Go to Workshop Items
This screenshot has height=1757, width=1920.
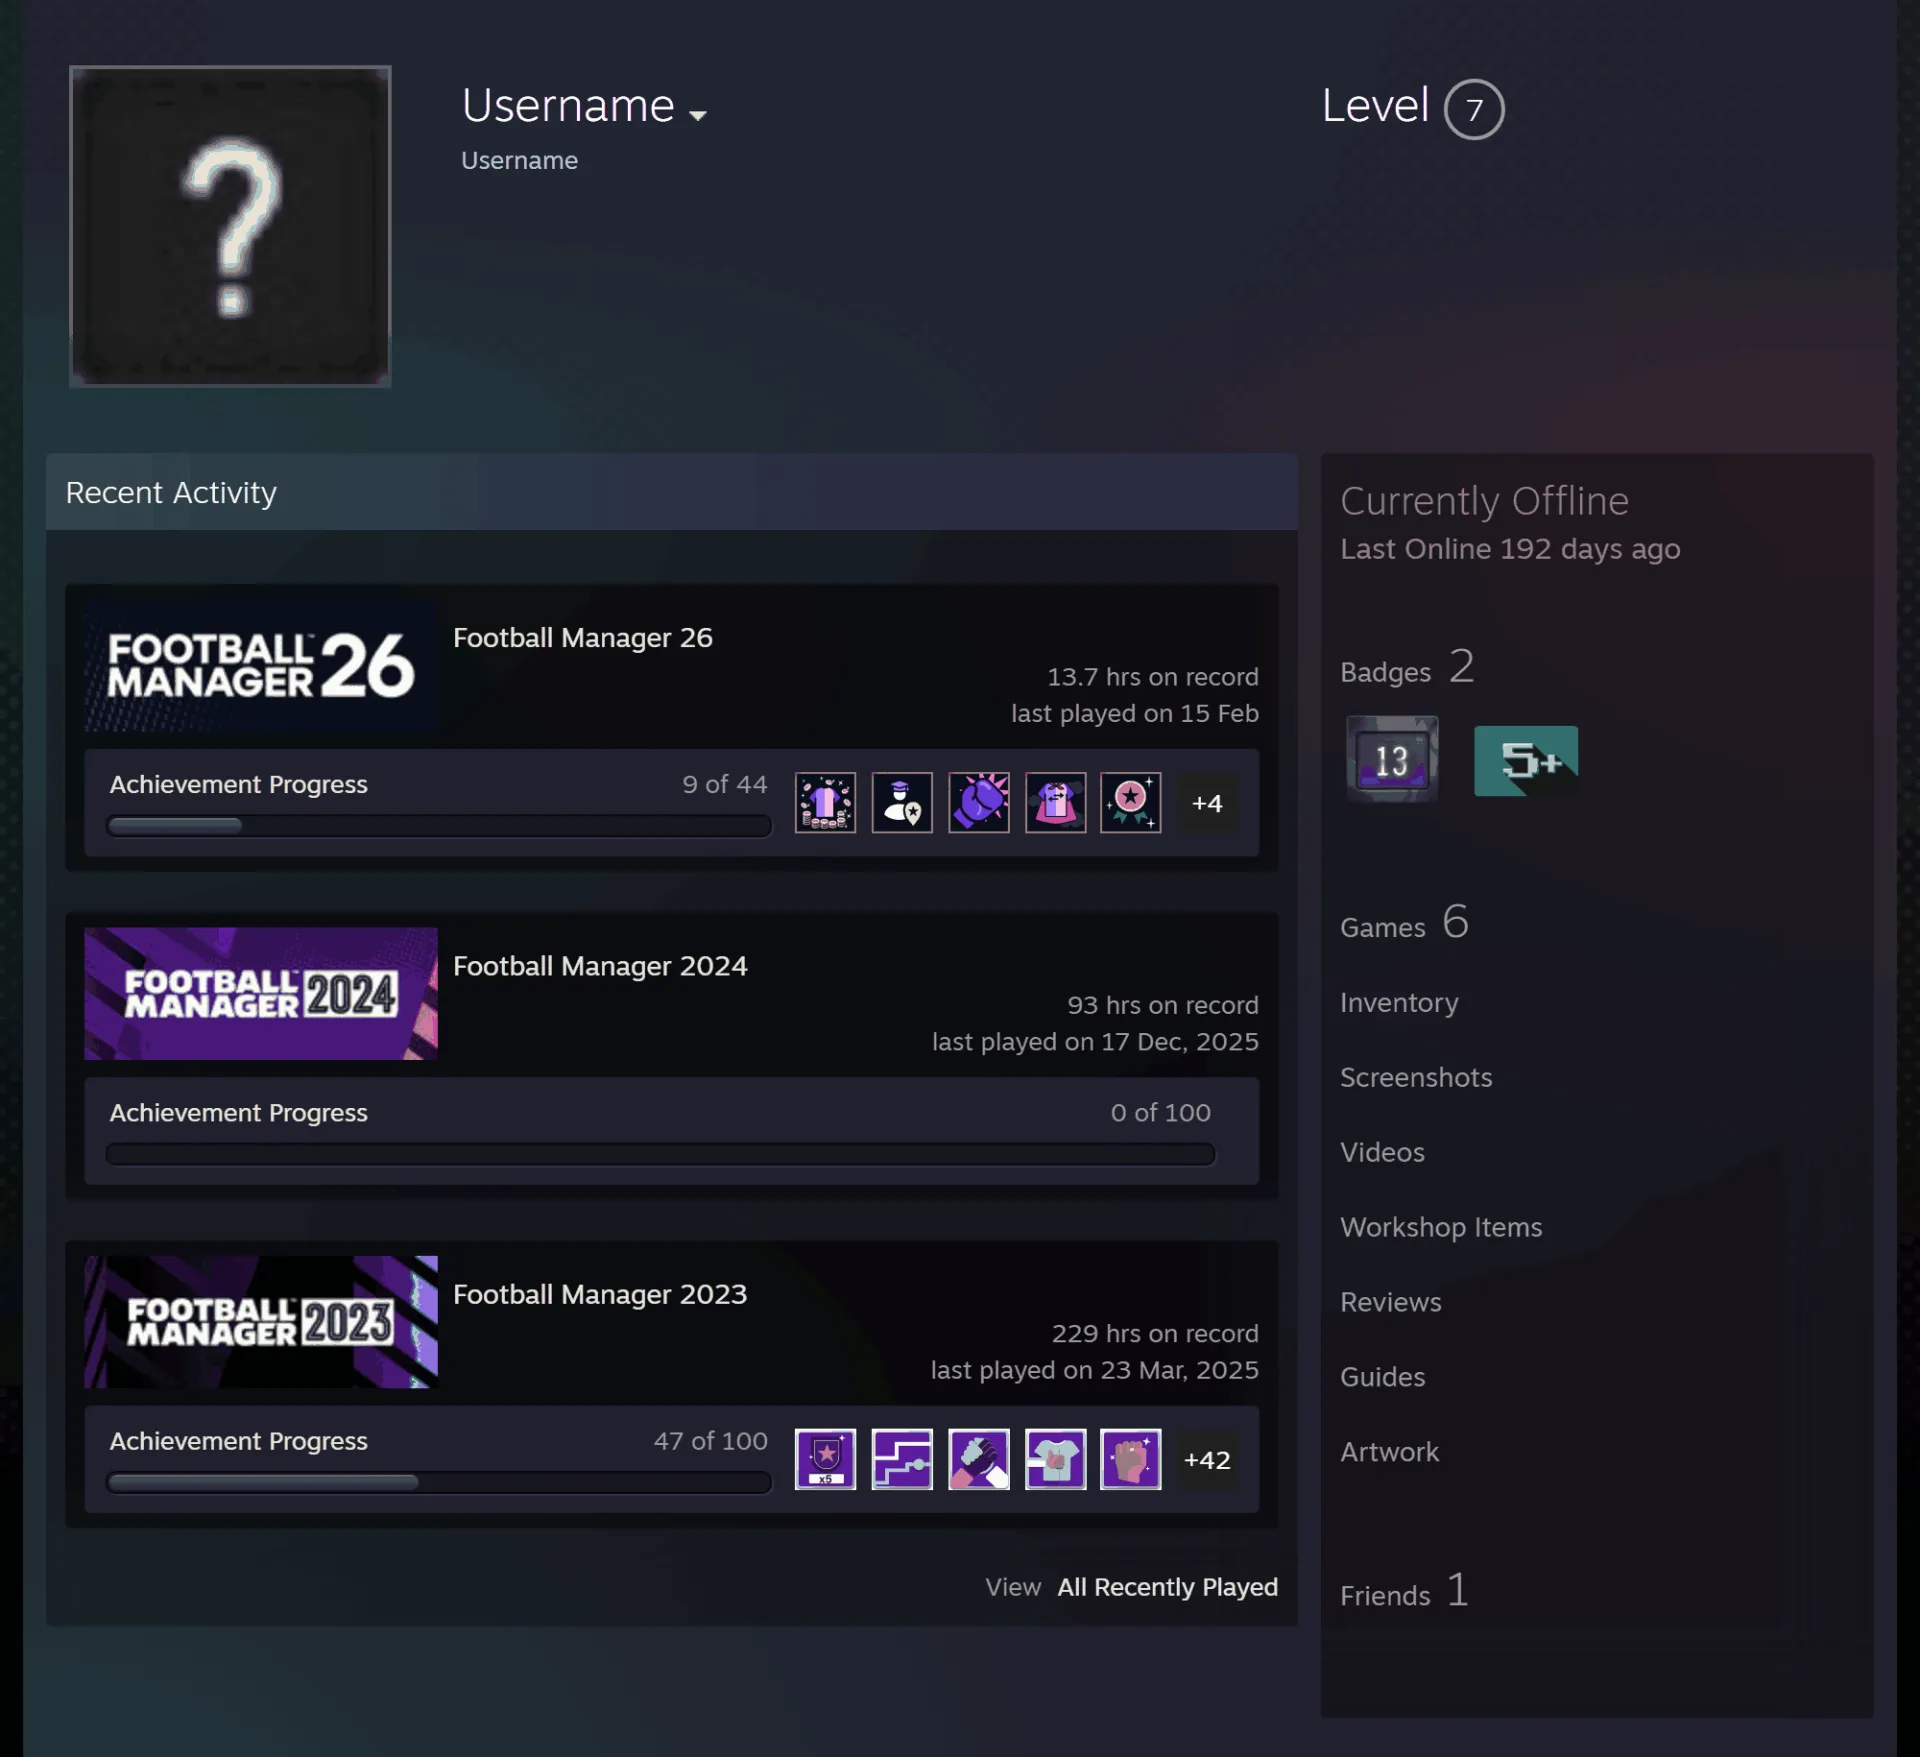(1441, 1227)
